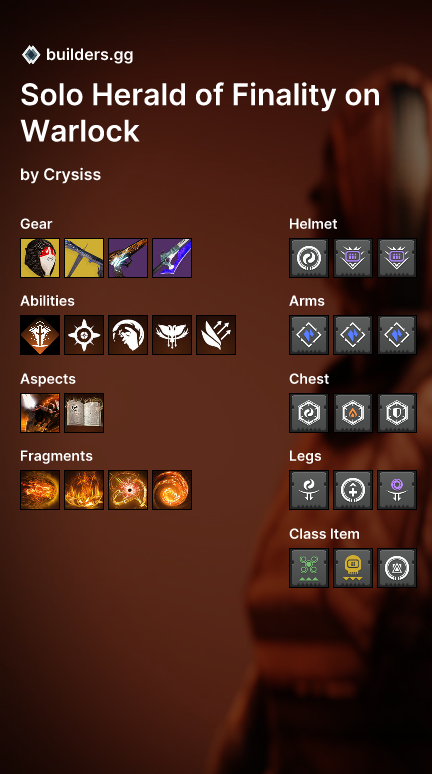The height and width of the screenshot is (774, 432).
Task: Open the book aspect under Aspects
Action: click(84, 413)
